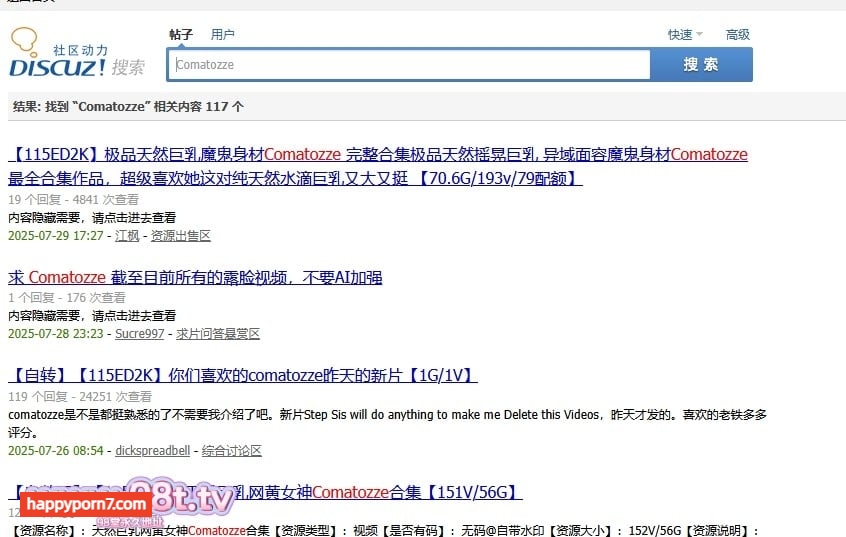Focus the search box containing Comatozze

(x=410, y=65)
